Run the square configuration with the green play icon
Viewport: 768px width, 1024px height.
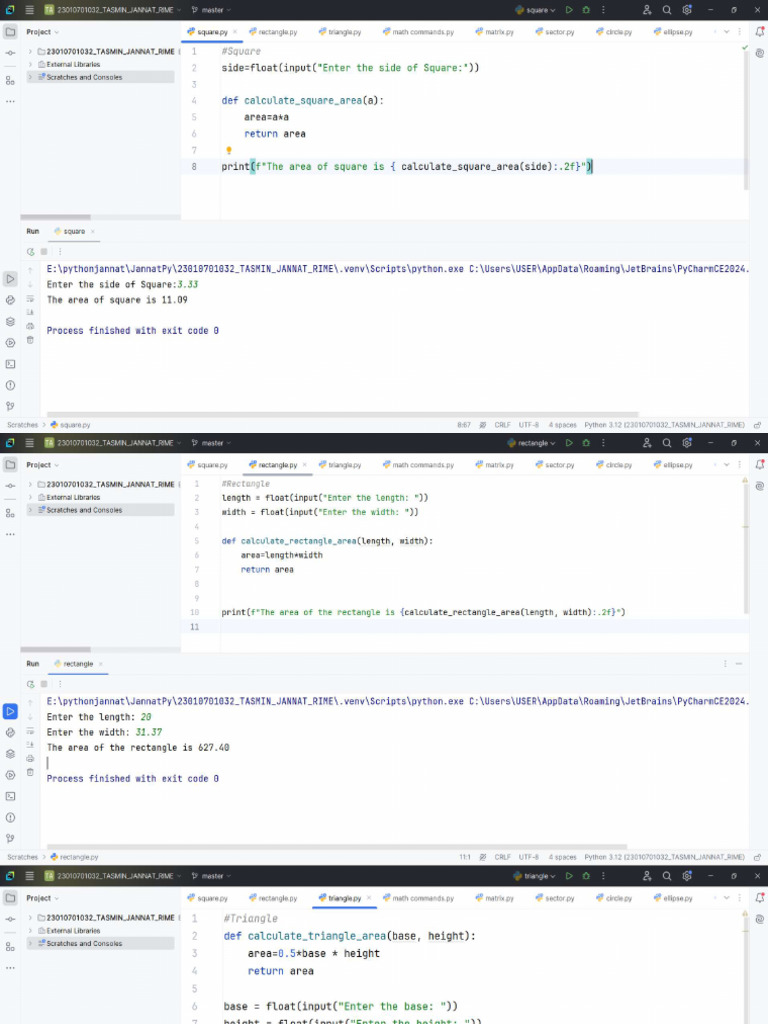(x=569, y=9)
